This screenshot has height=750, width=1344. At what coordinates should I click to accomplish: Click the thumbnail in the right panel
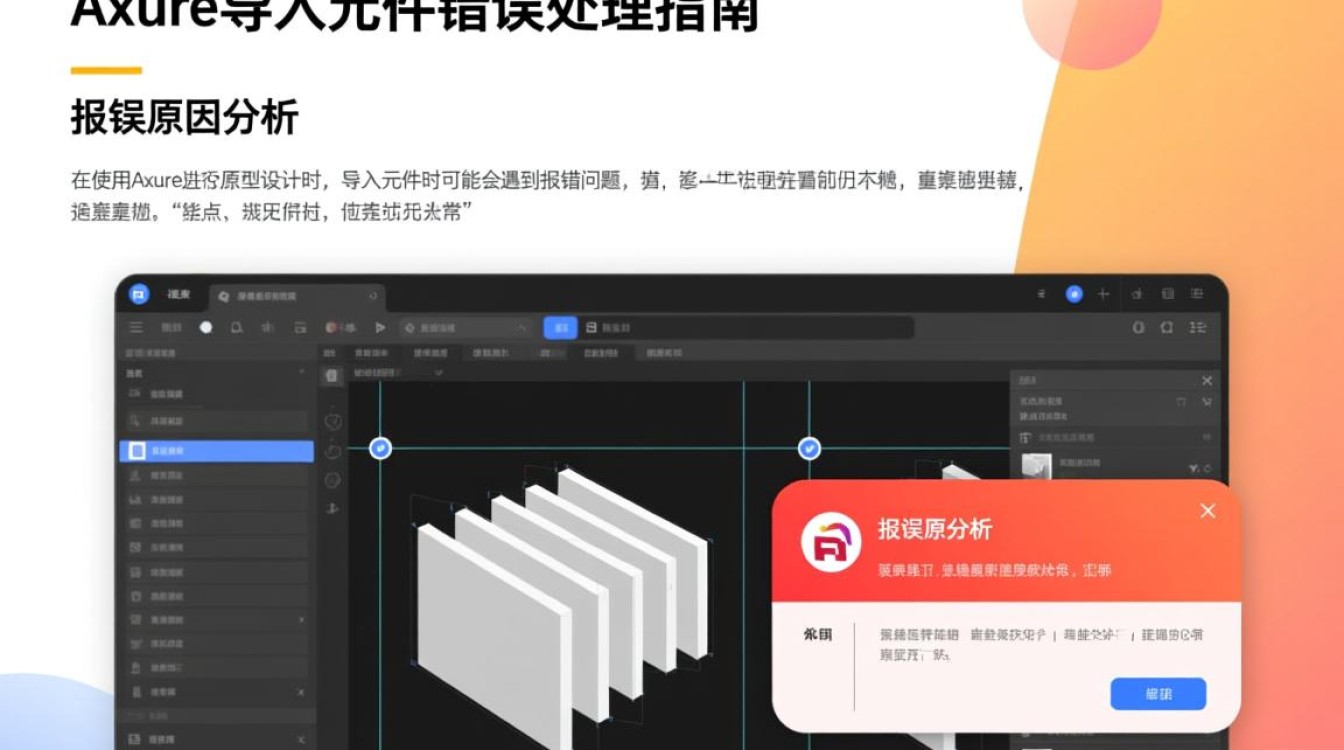coord(1036,465)
